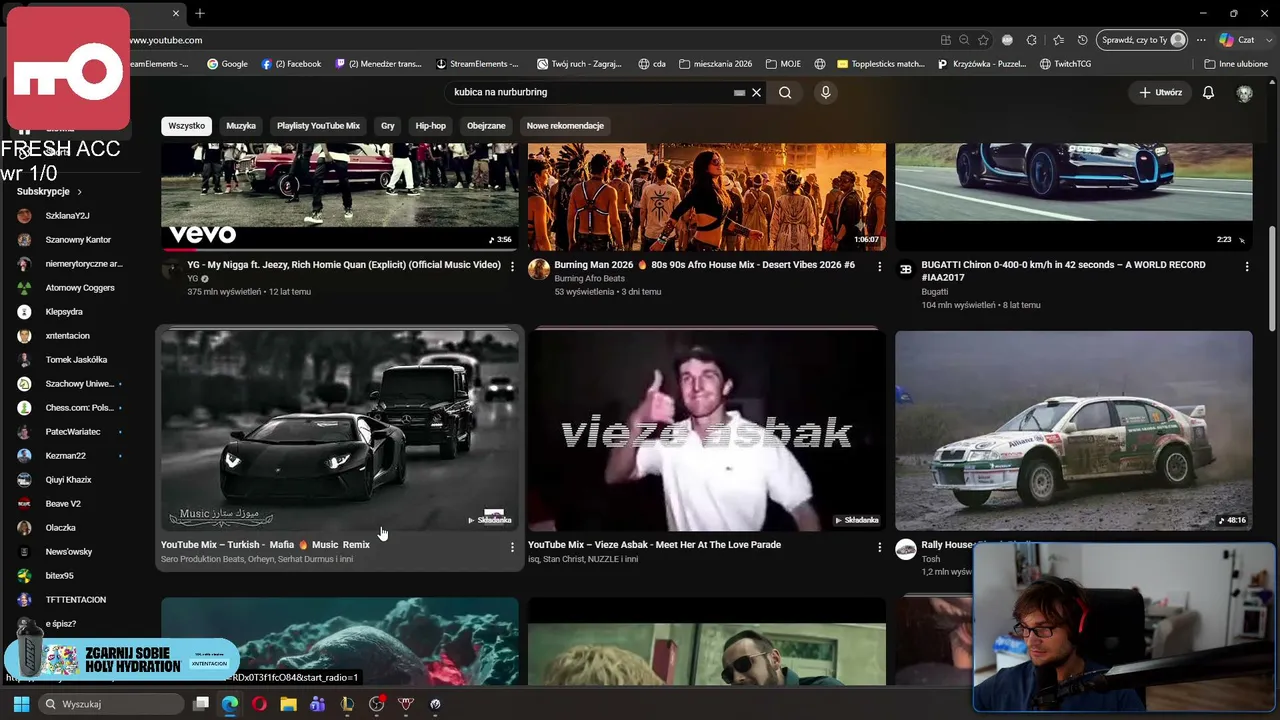Open the menu for the YG music video
Screen dimensions: 1280x720
[512, 267]
